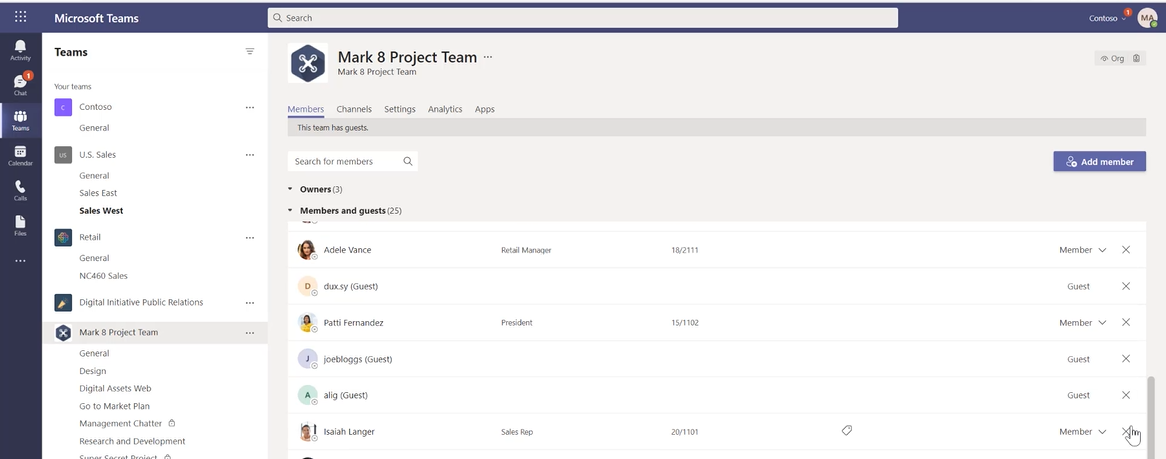
Task: Open more options for U.S. Sales team
Action: [250, 155]
